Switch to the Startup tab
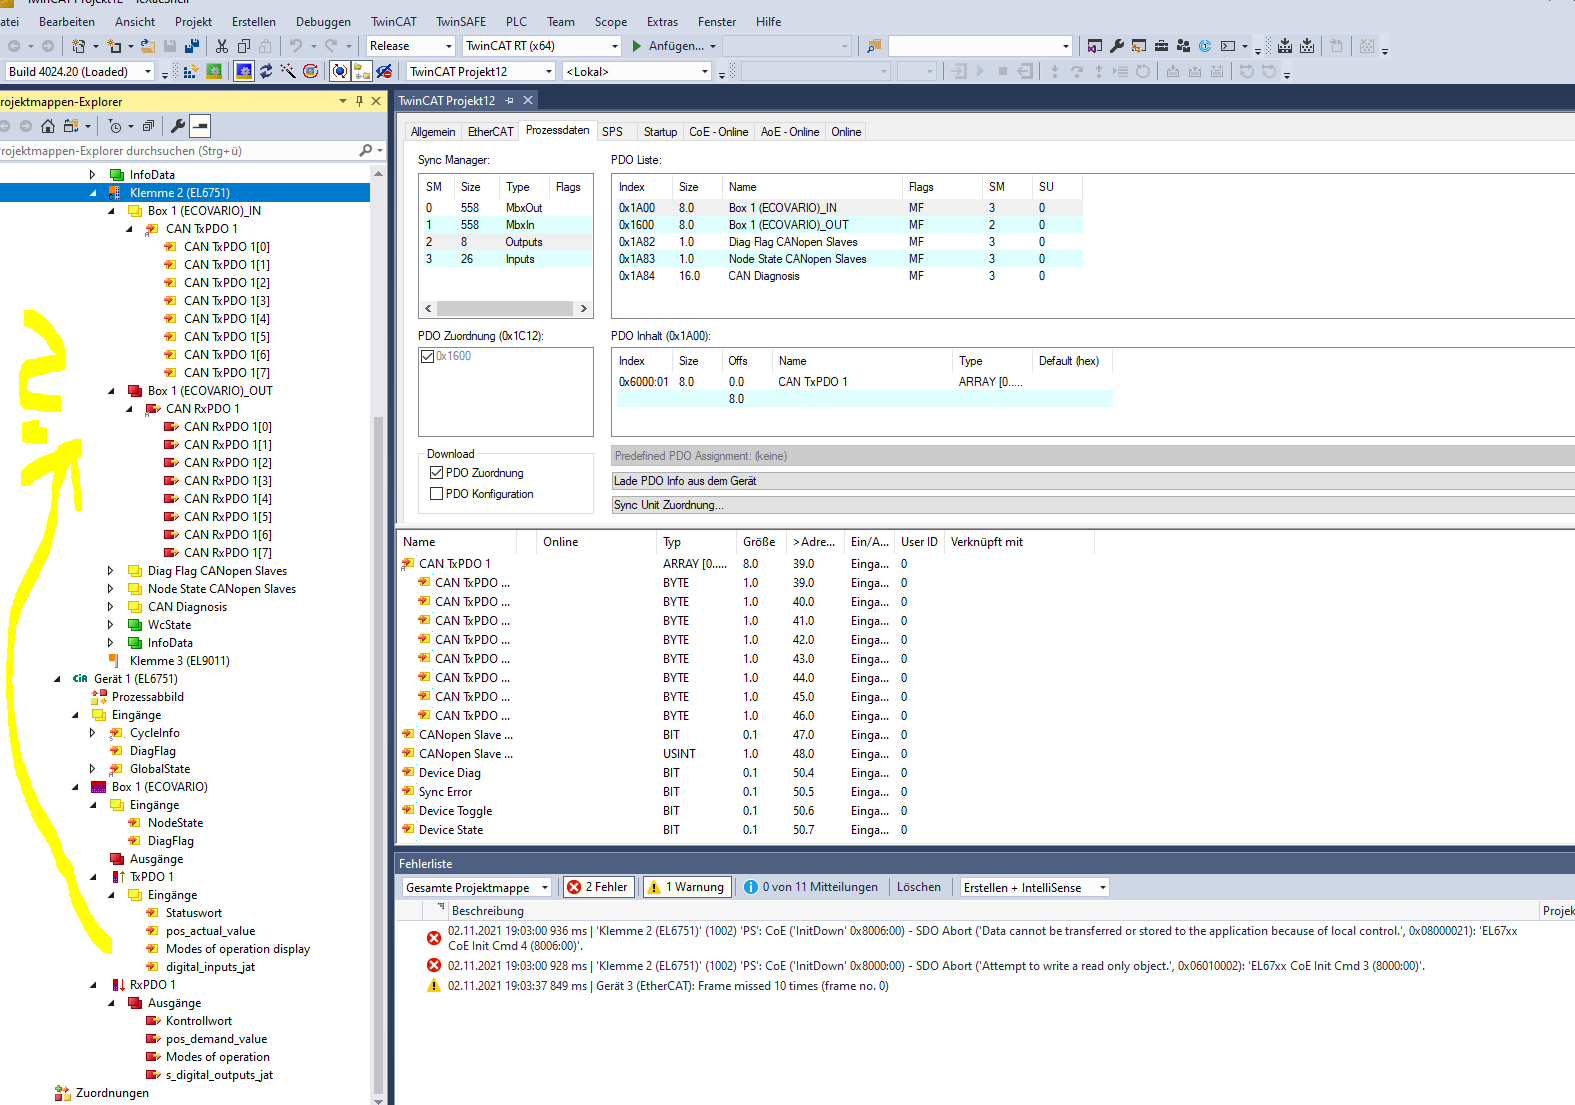1575x1105 pixels. click(660, 132)
